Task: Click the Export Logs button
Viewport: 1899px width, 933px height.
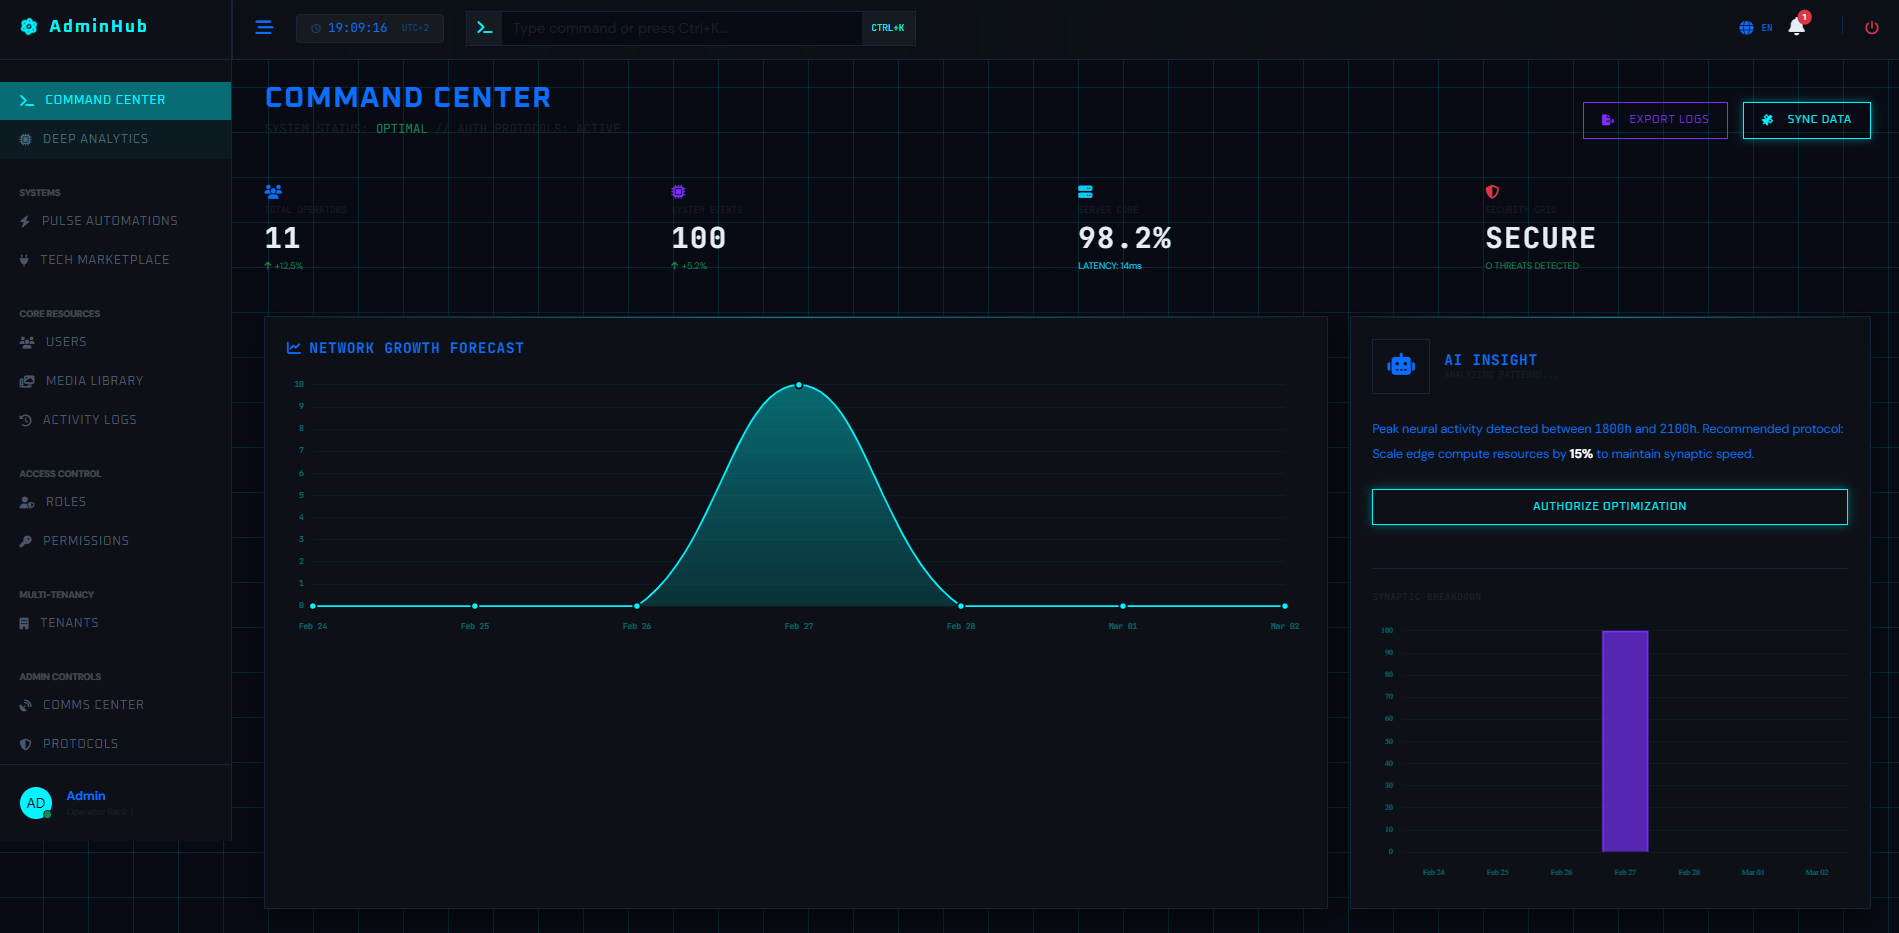Action: (x=1654, y=119)
